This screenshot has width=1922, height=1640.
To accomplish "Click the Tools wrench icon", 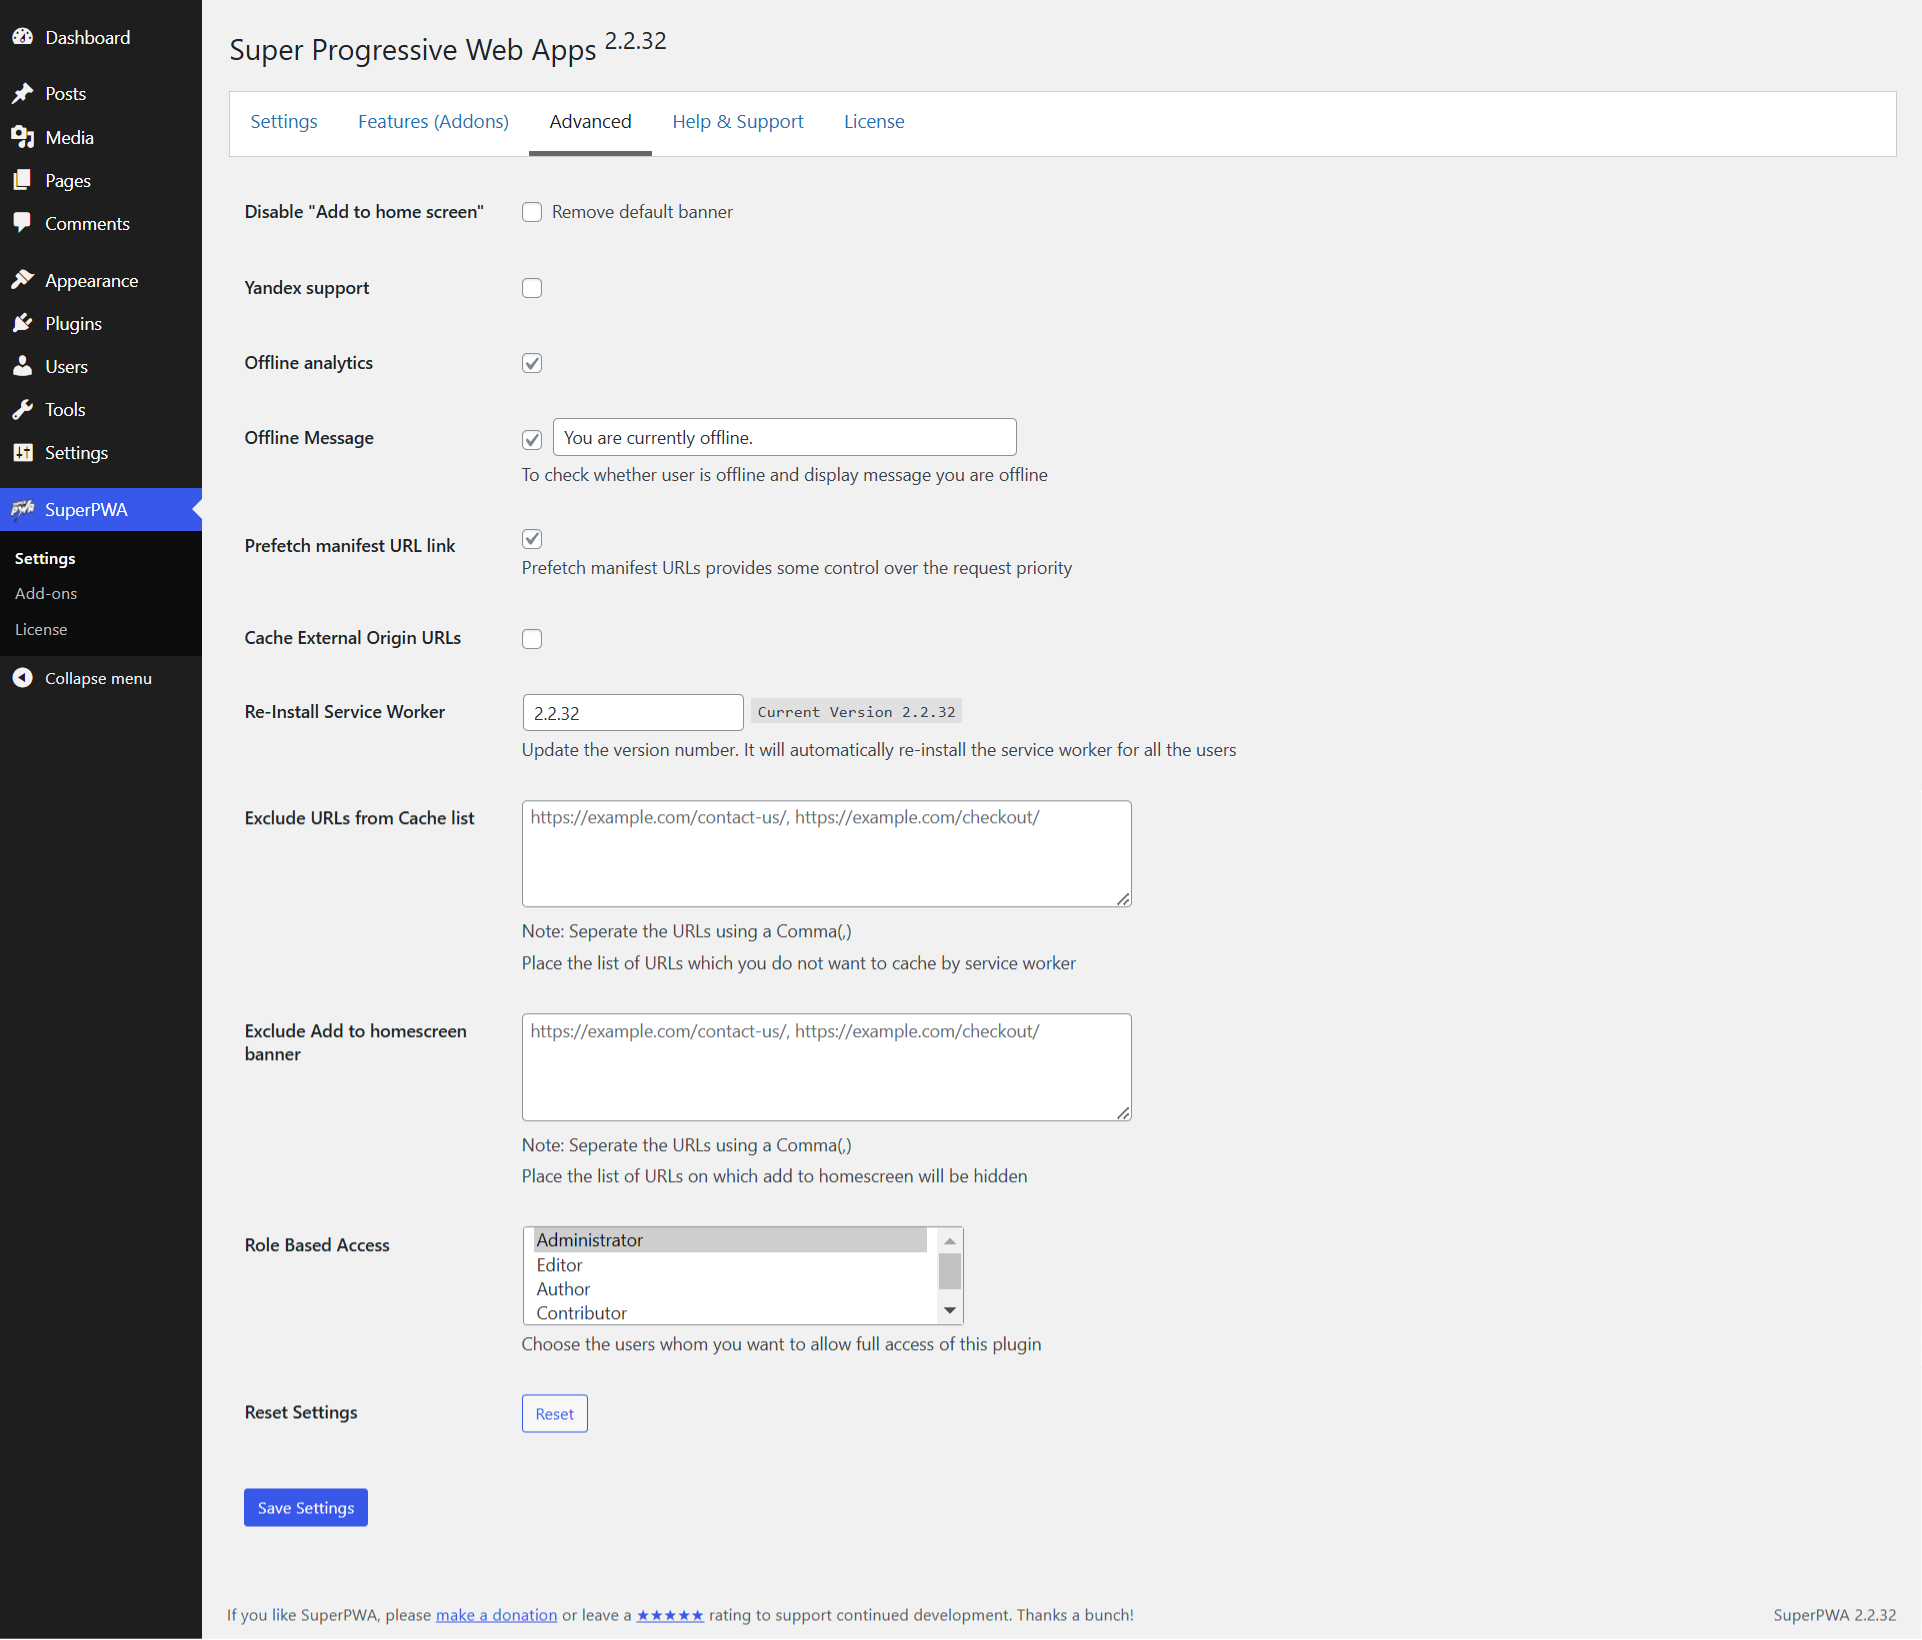I will (23, 409).
